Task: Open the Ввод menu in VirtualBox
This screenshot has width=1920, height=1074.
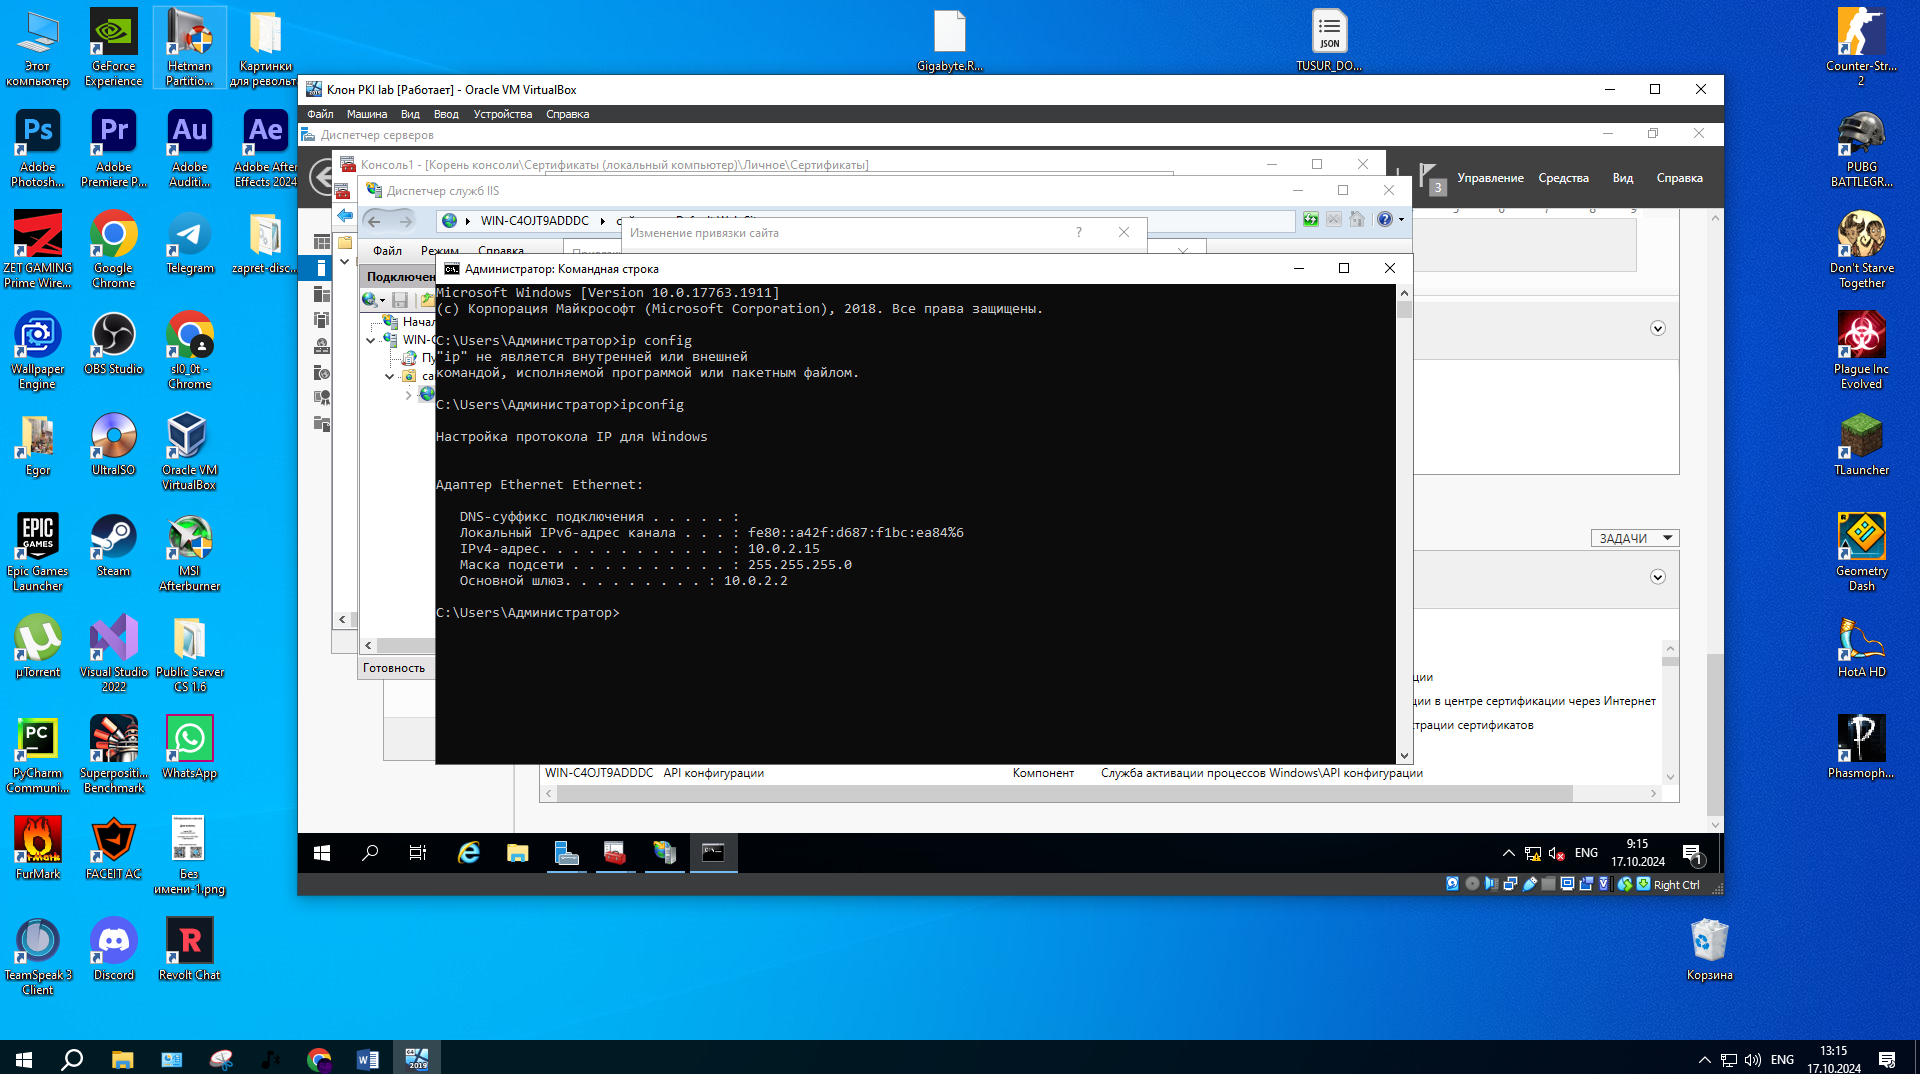Action: coord(446,114)
